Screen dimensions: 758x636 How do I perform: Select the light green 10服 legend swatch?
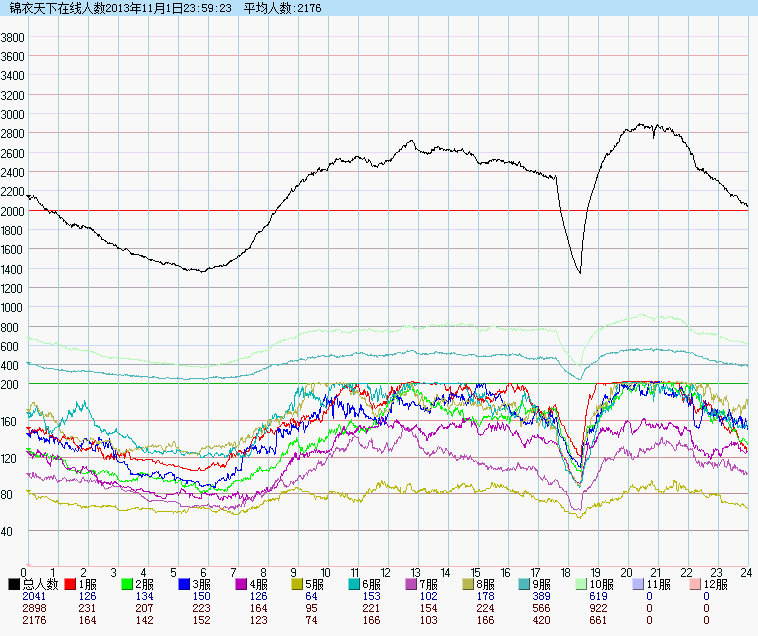[584, 583]
